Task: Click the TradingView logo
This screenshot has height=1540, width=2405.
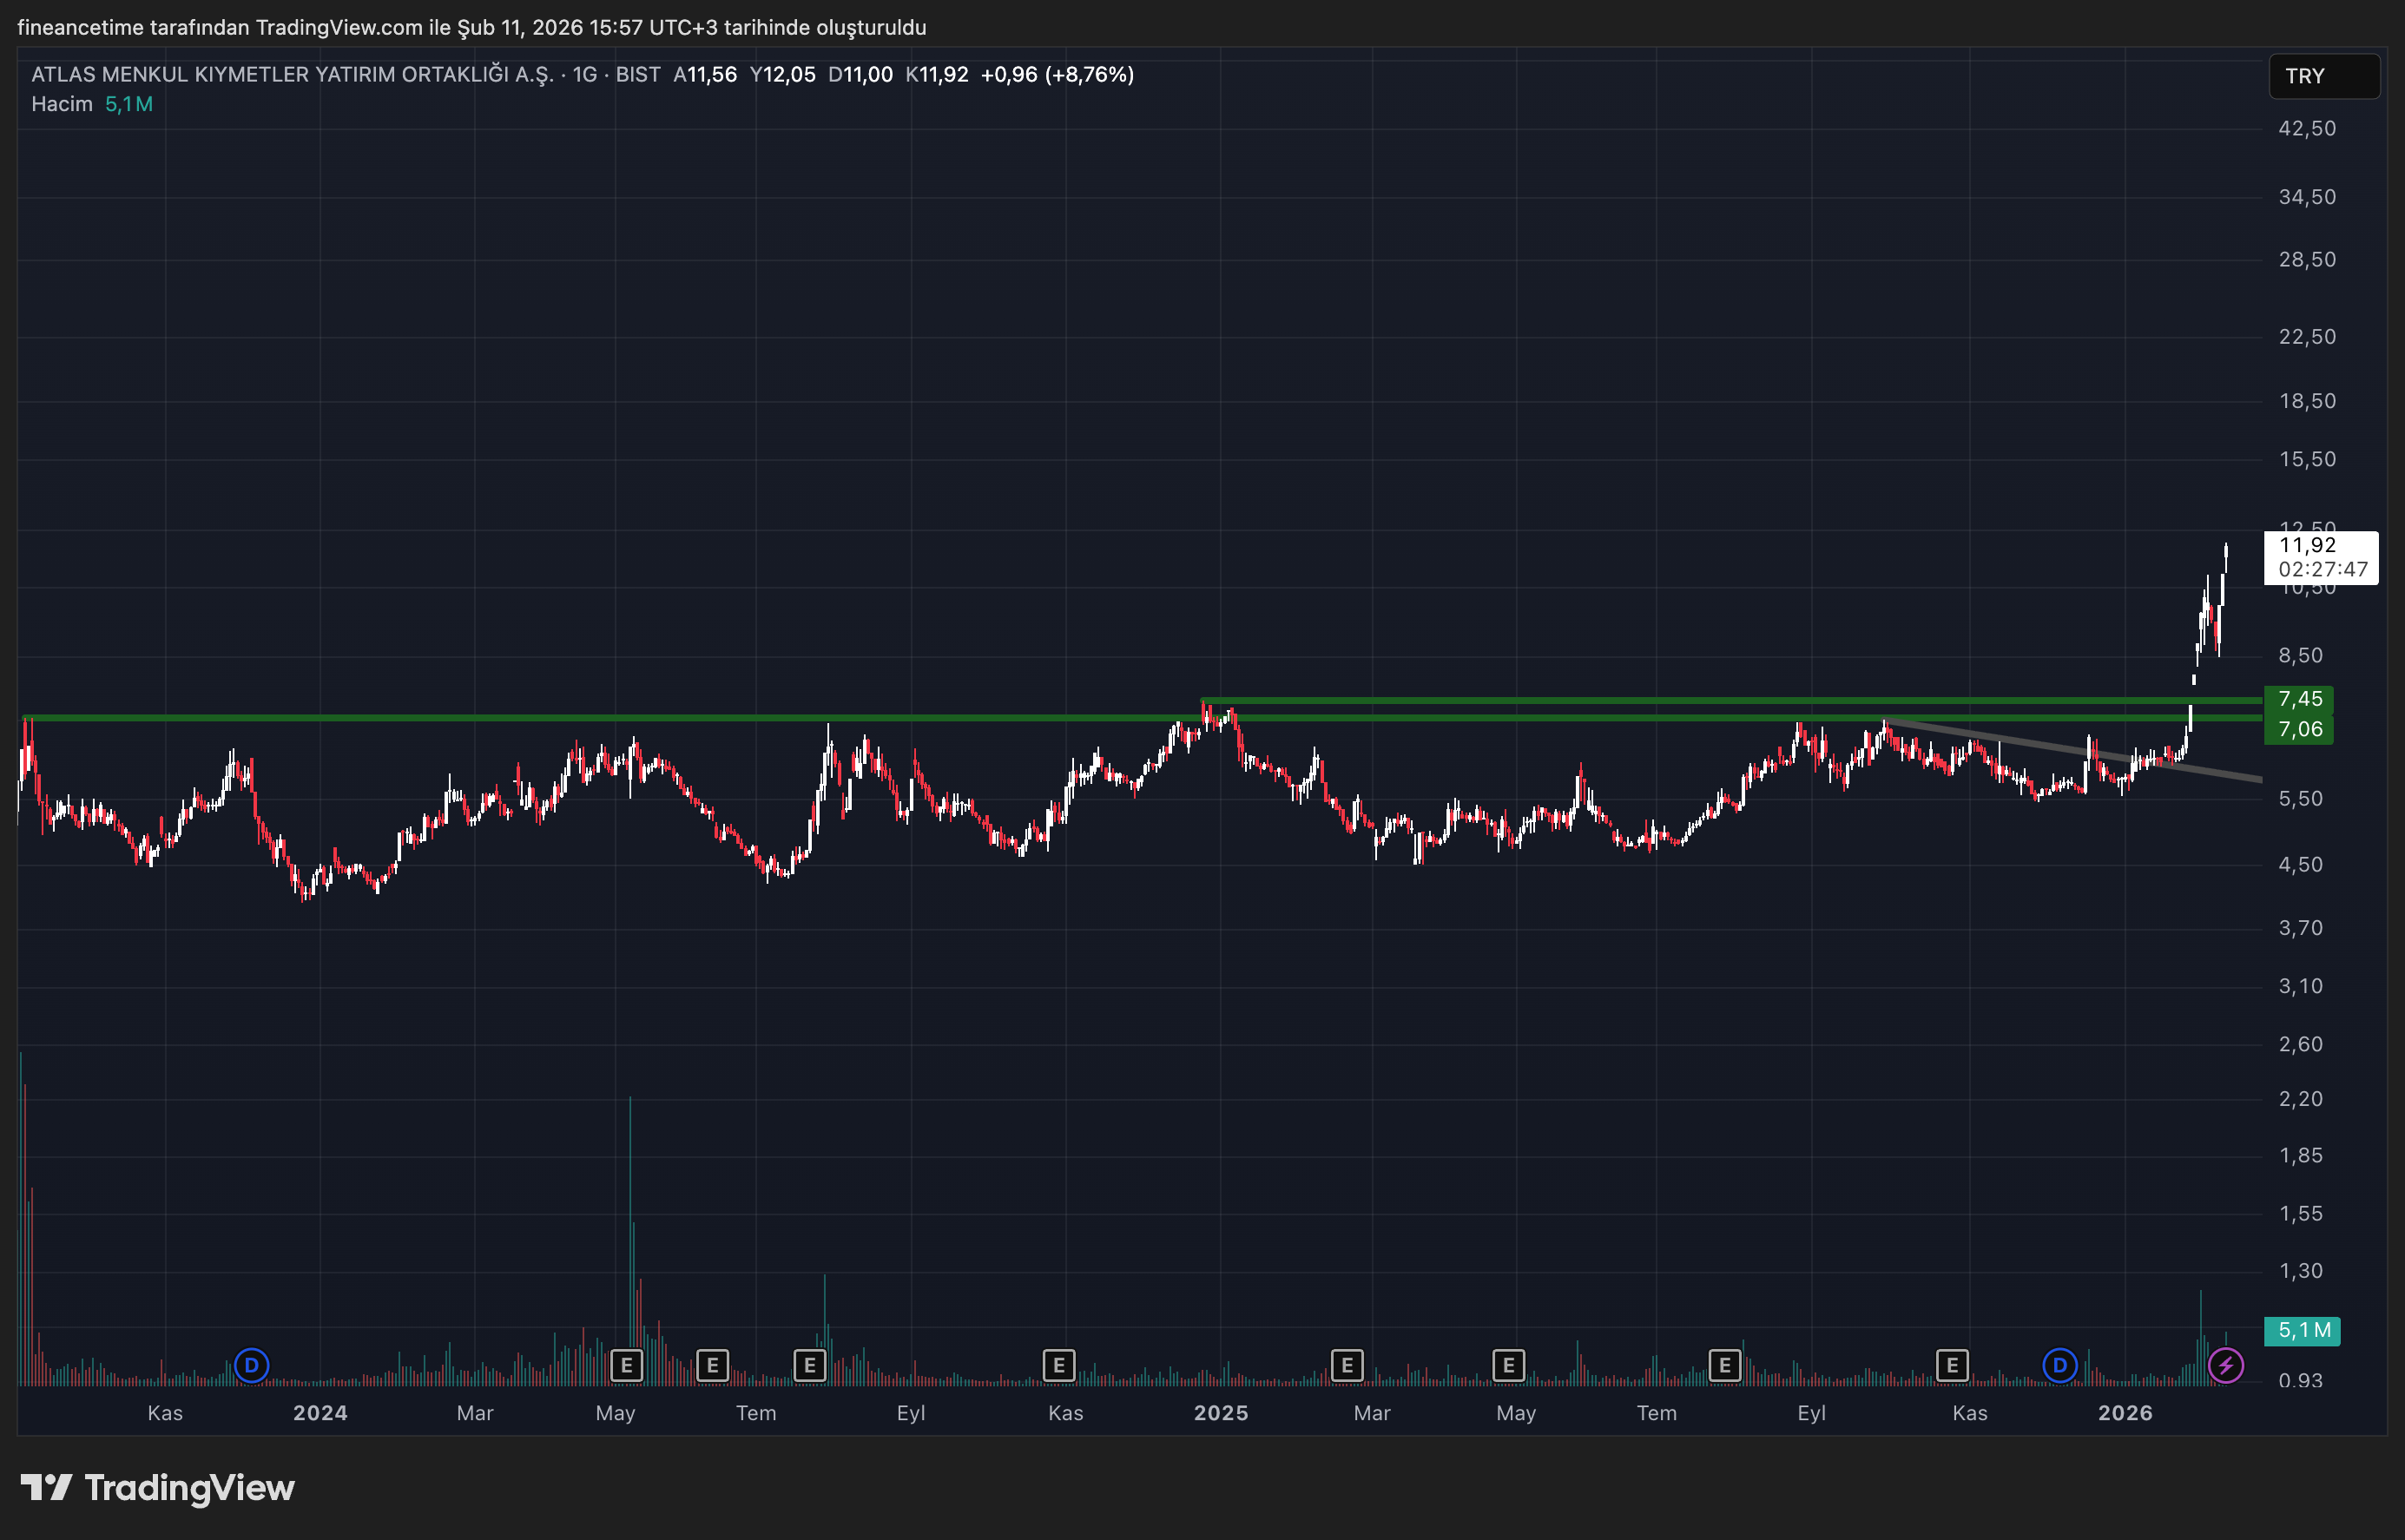Action: coord(158,1488)
